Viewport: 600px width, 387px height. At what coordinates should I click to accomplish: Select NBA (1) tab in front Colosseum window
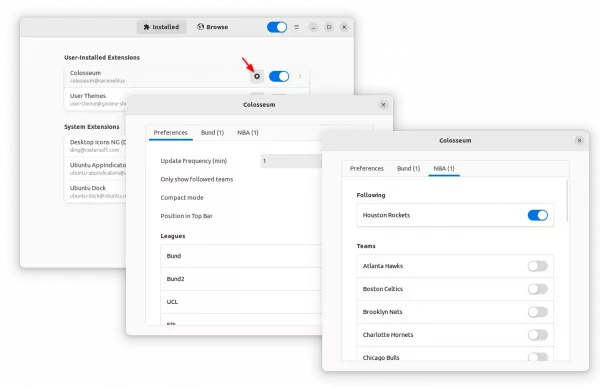tap(444, 168)
